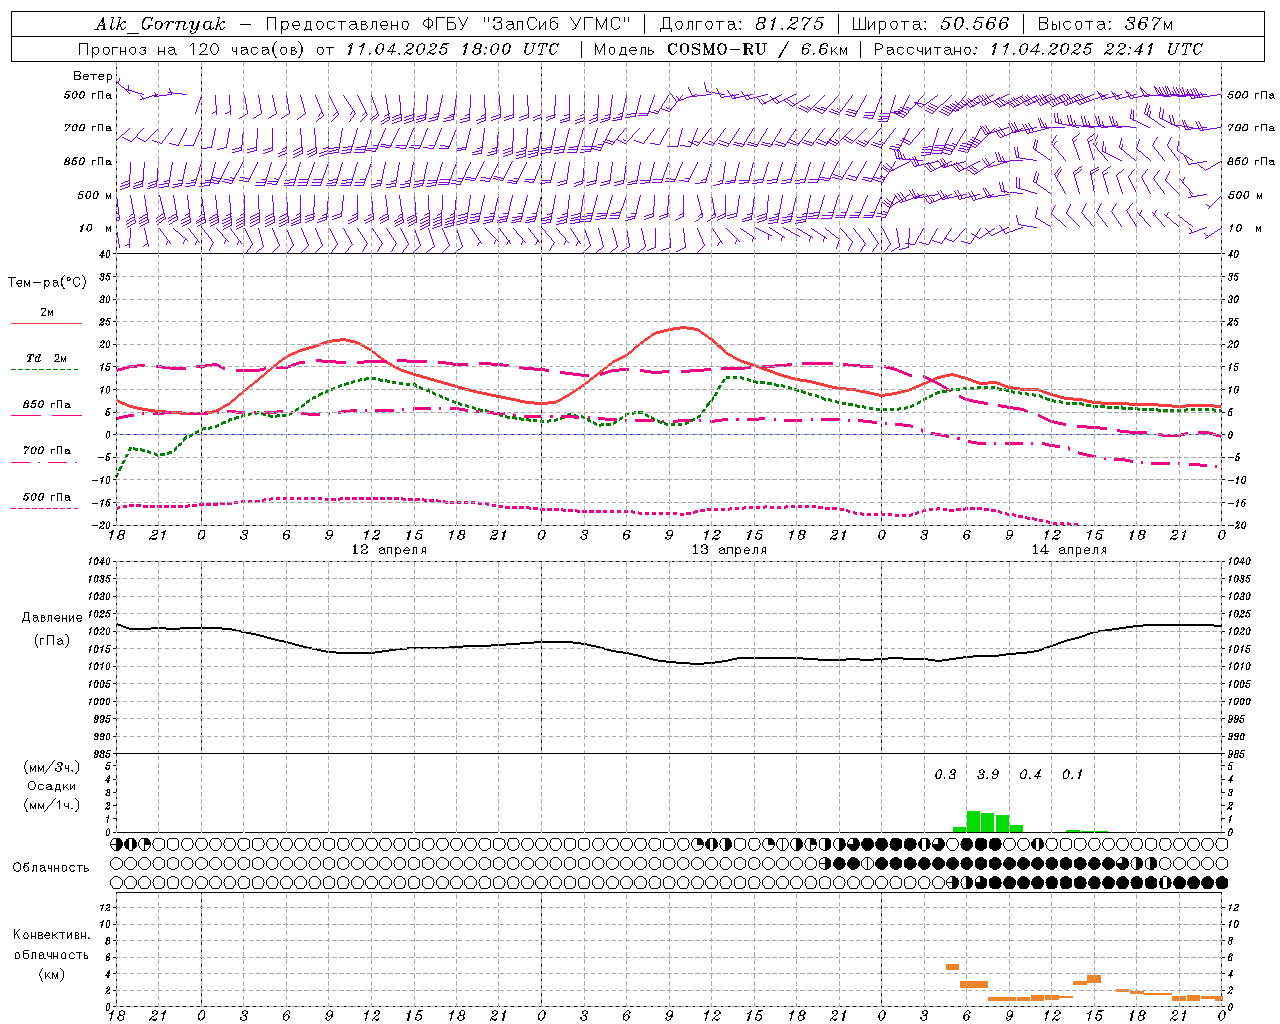This screenshot has height=1024, width=1280.
Task: Click the 'Рассчитано: 11.04.2025 22:41 UTC' text
Action: (1038, 49)
